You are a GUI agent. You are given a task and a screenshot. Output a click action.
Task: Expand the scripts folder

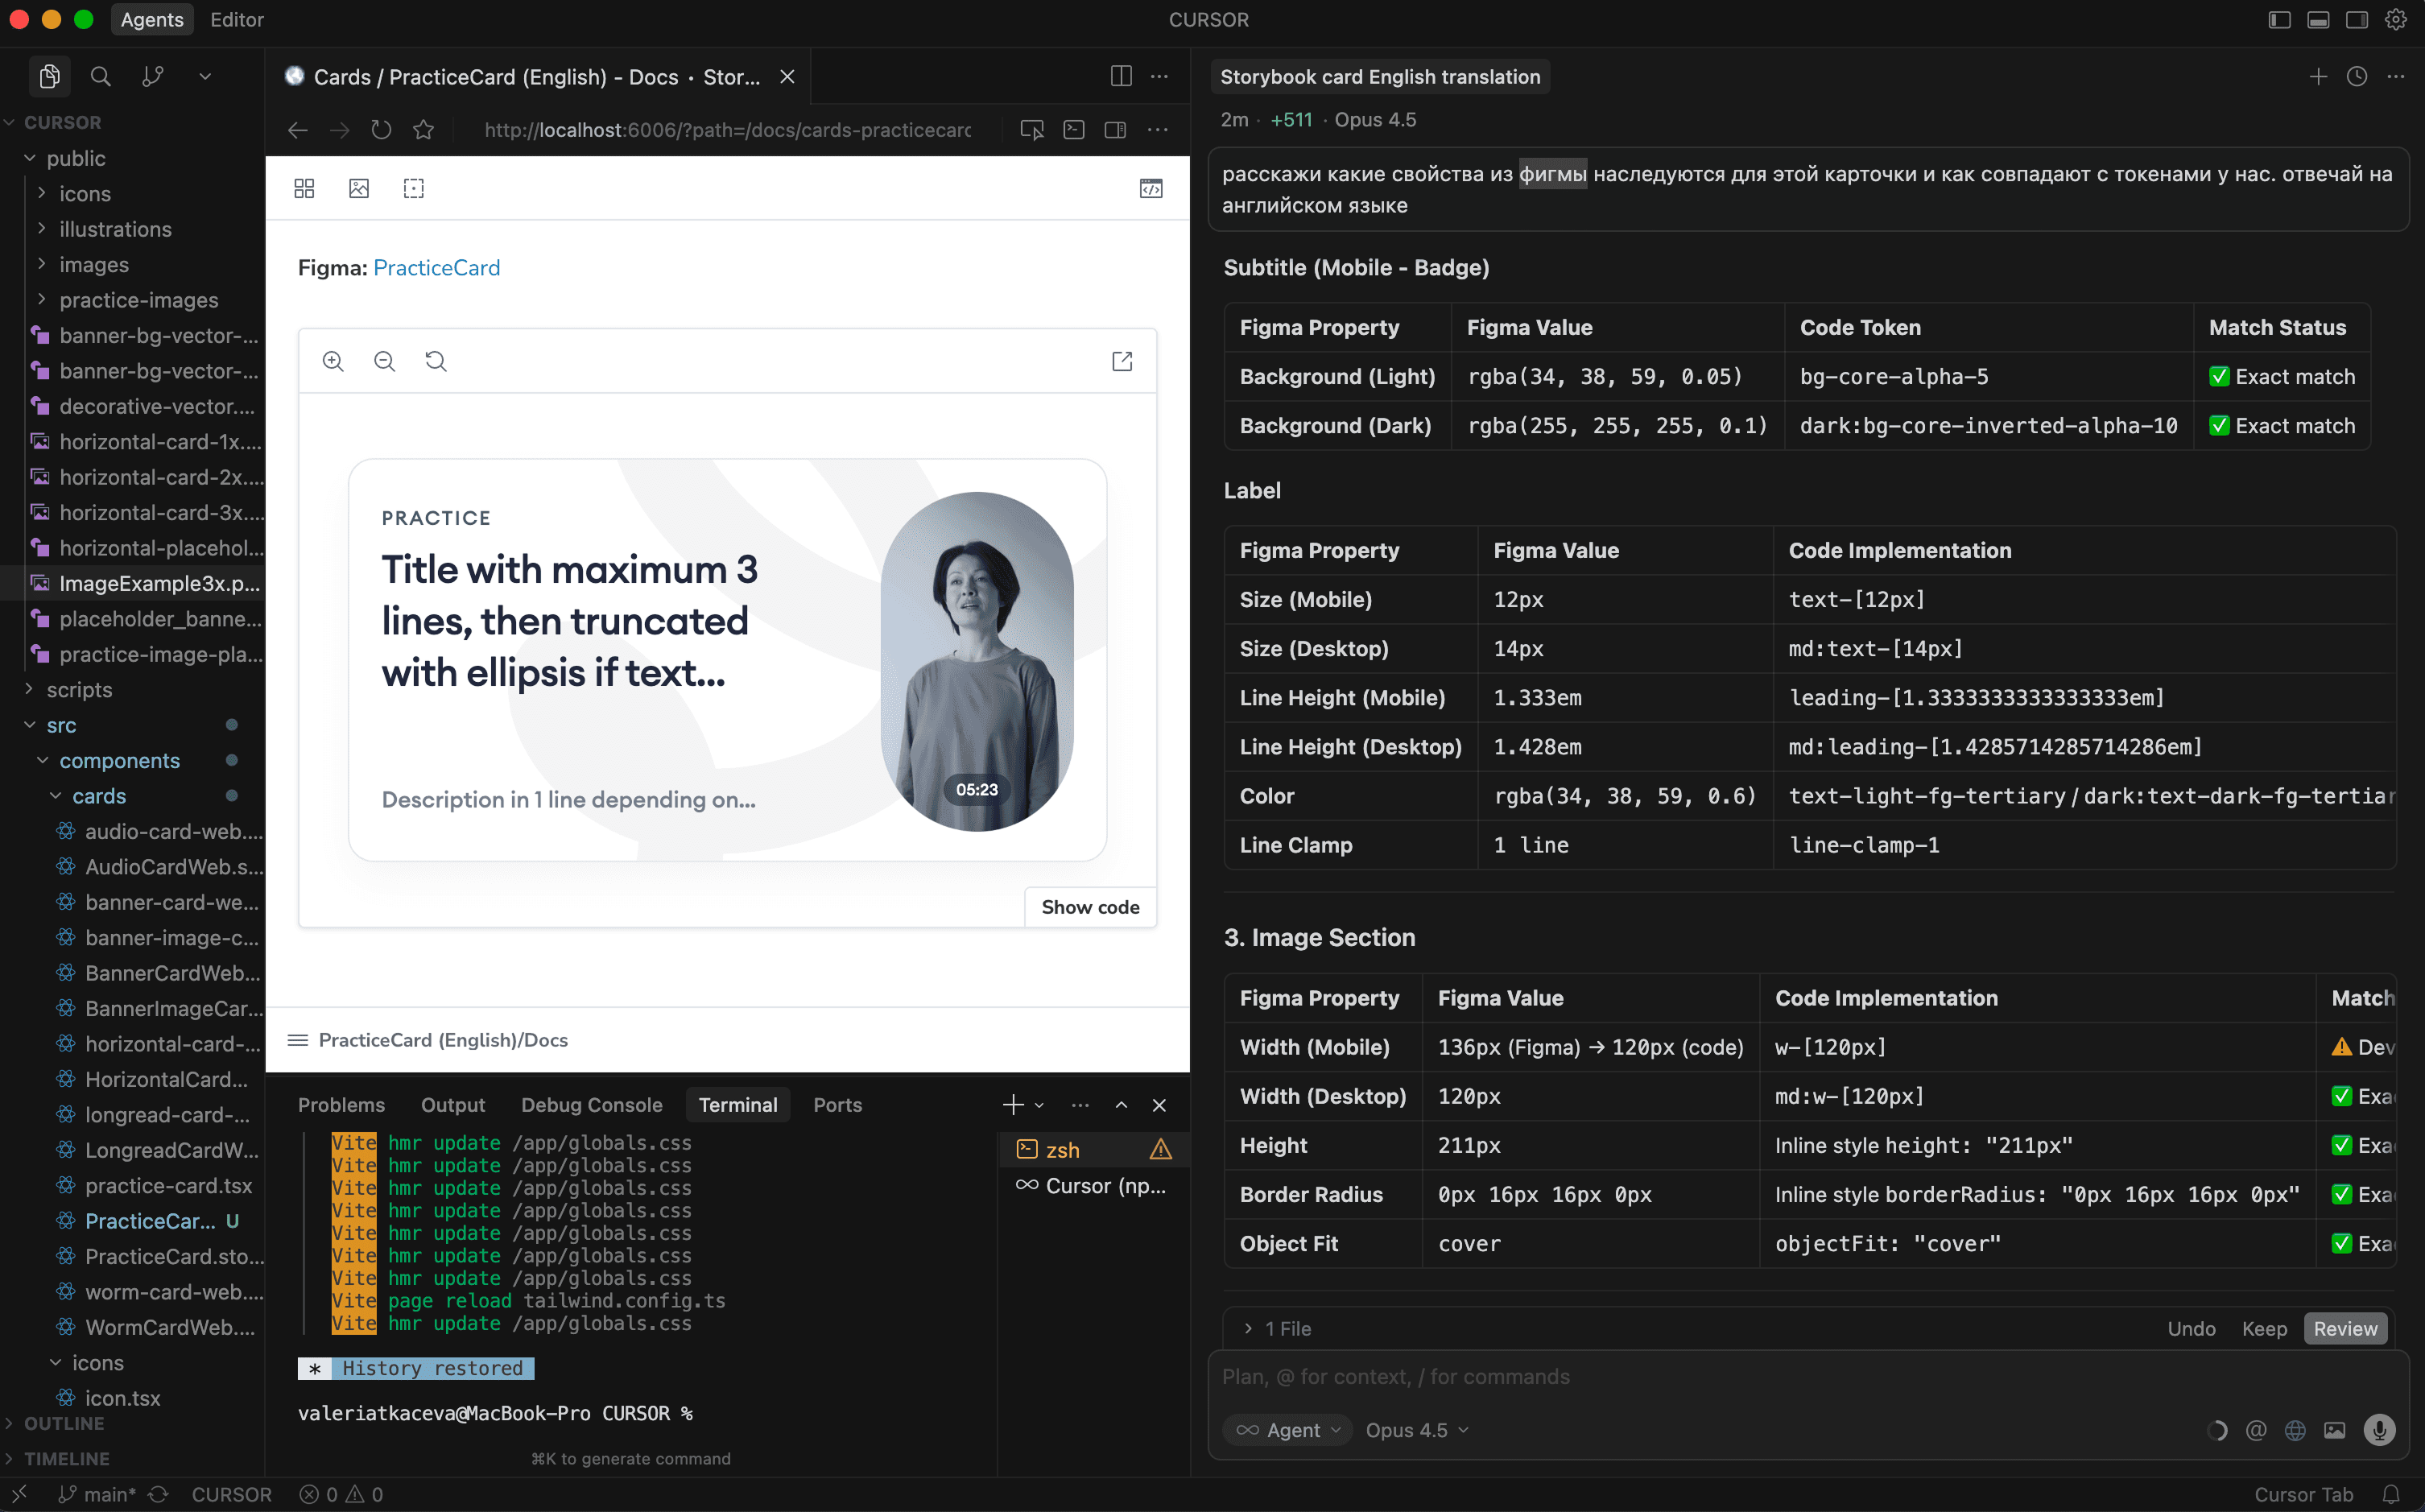pyautogui.click(x=79, y=689)
